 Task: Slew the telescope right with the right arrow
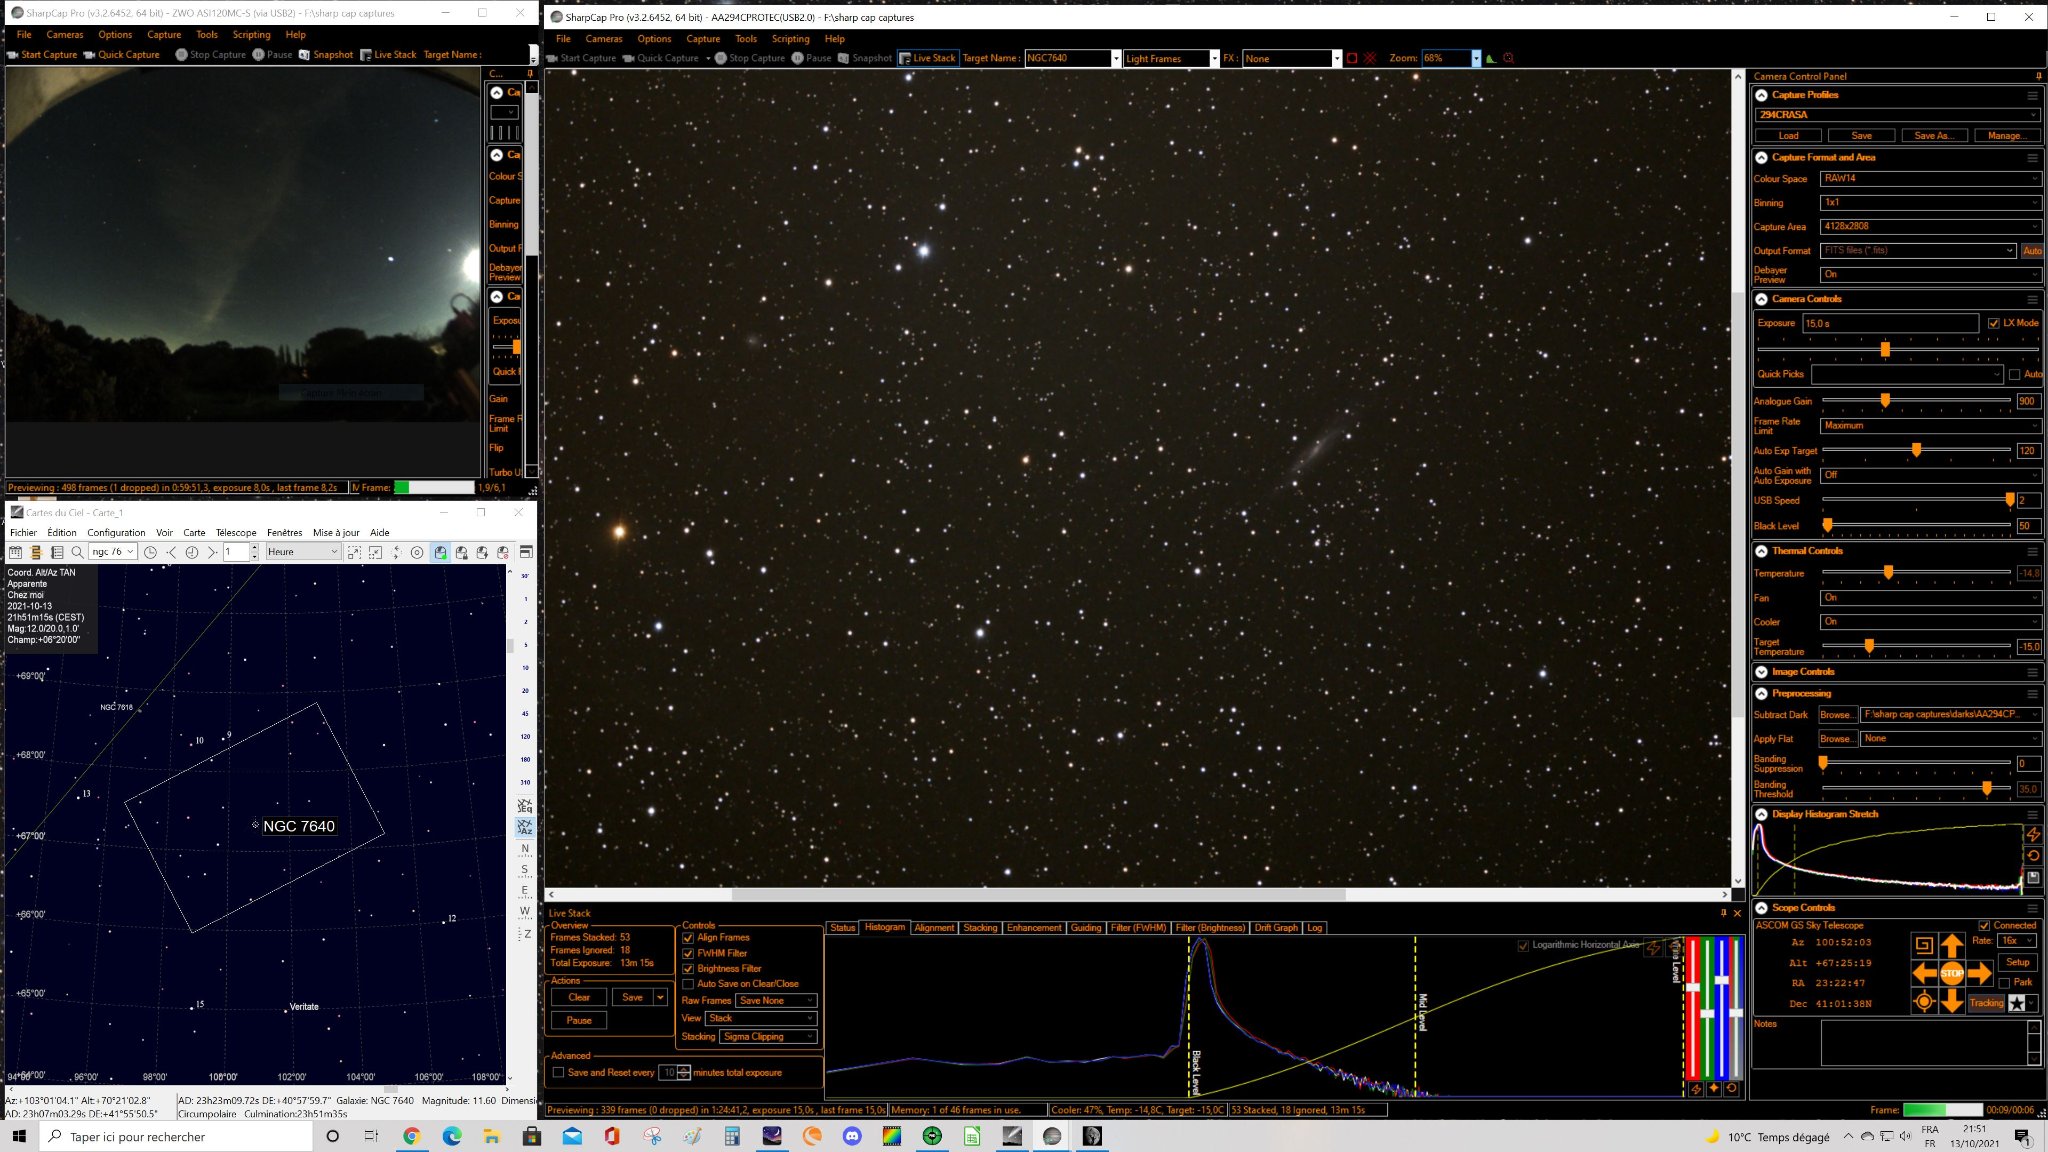click(1979, 973)
